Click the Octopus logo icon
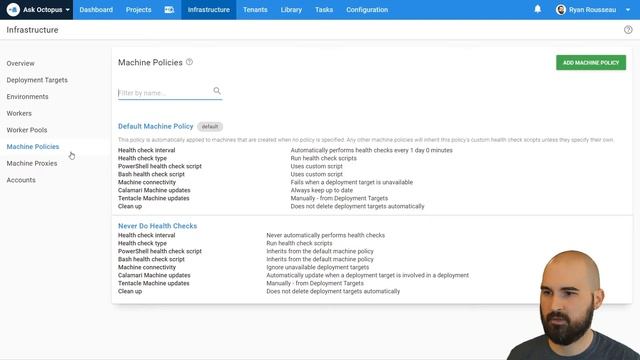 click(13, 9)
